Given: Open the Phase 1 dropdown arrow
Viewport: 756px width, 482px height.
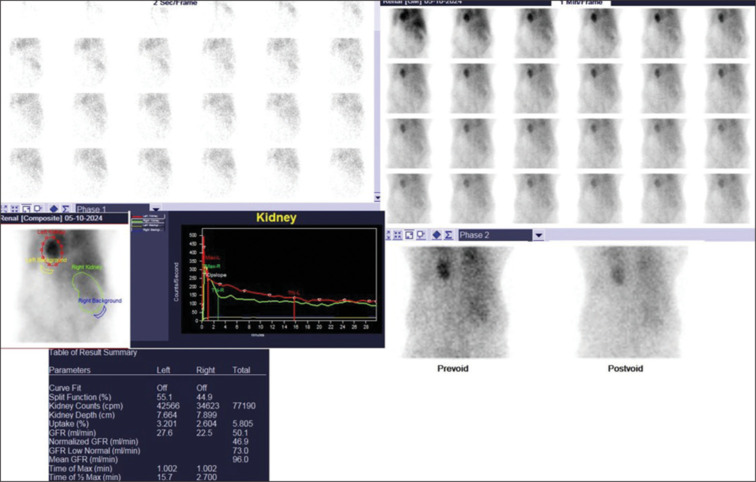Looking at the screenshot, I should tap(155, 209).
